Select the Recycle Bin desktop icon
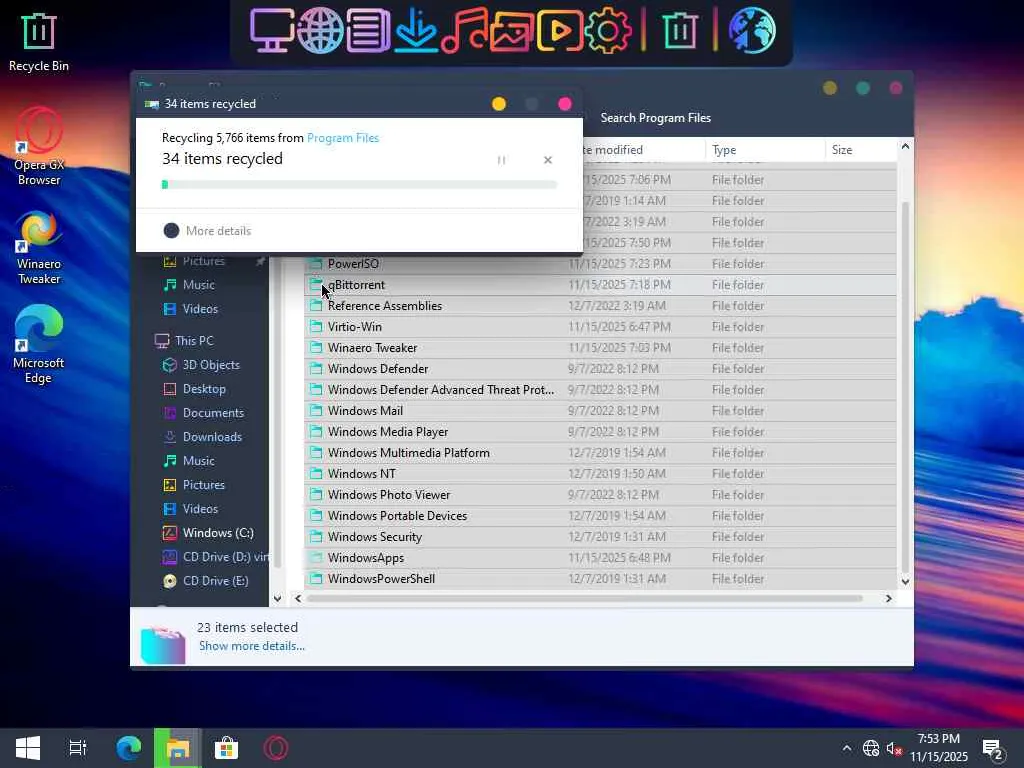Screen dimensions: 1024x768 (x=39, y=42)
